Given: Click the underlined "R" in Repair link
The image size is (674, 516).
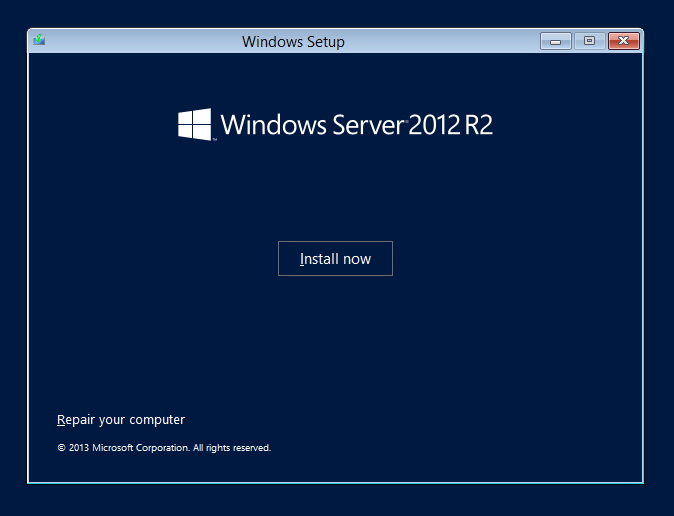Looking at the screenshot, I should coord(61,420).
